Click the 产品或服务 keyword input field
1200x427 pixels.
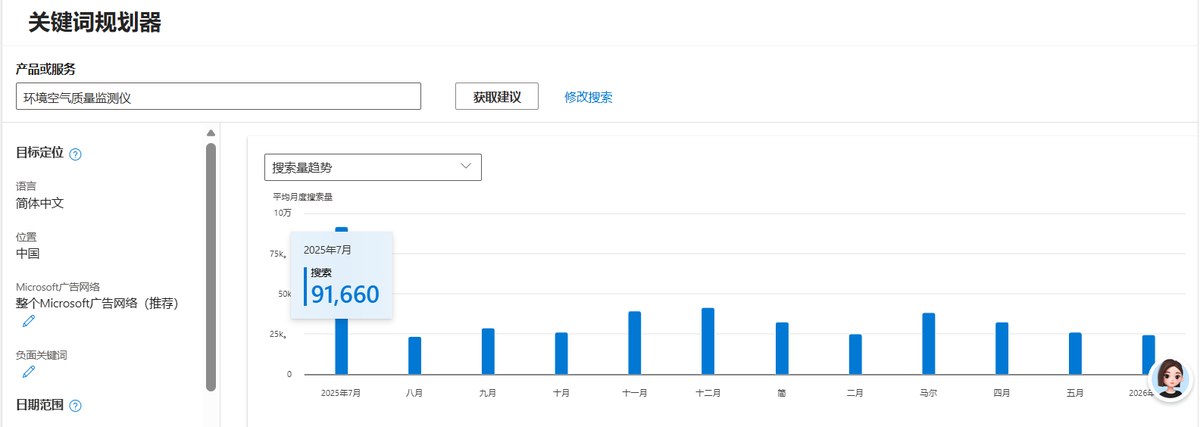[218, 96]
